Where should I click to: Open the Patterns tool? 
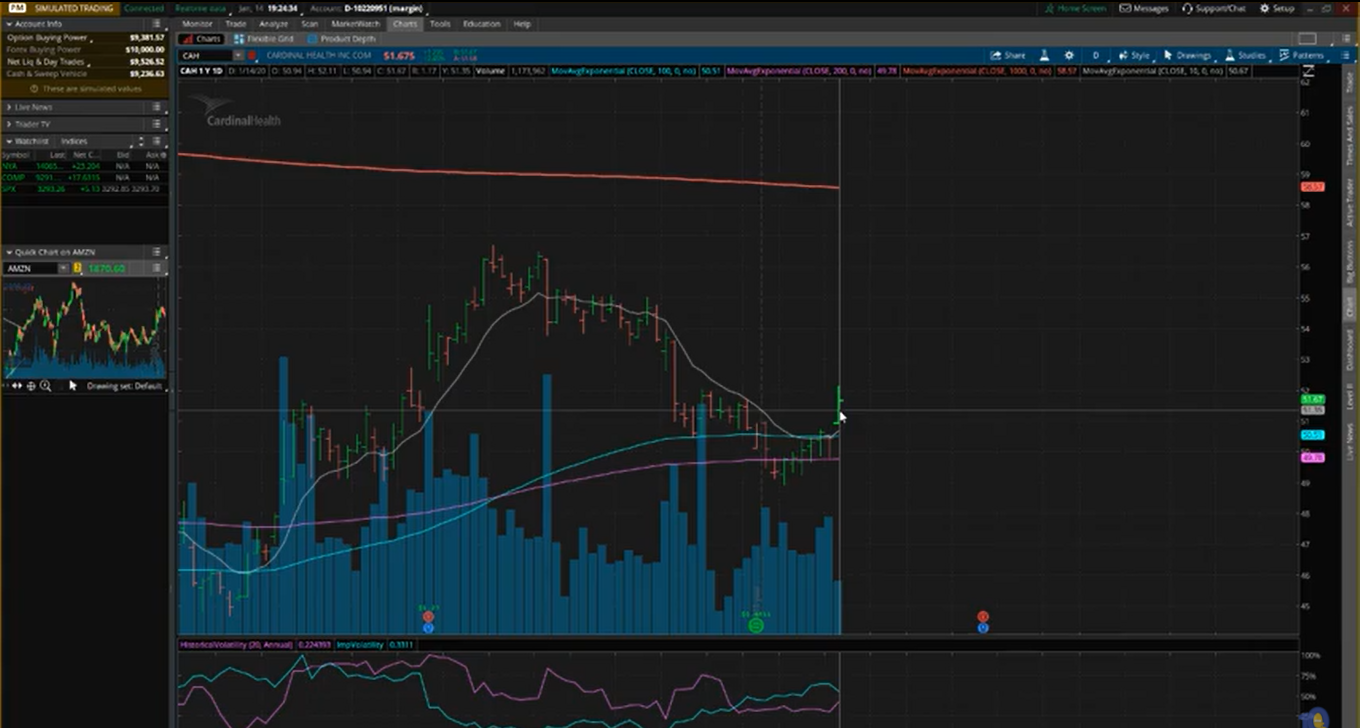pos(1284,56)
